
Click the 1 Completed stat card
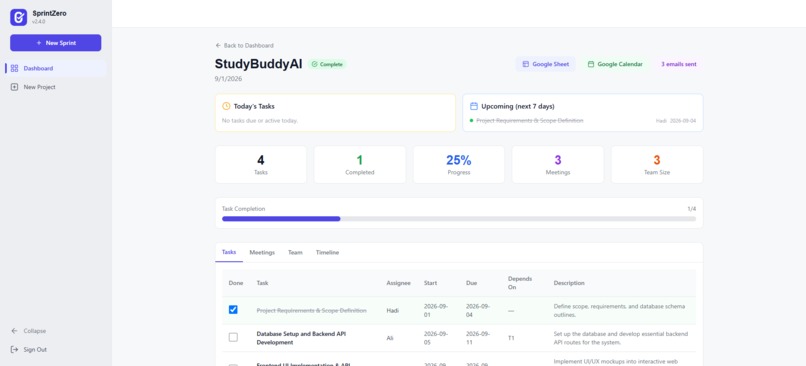(x=360, y=164)
